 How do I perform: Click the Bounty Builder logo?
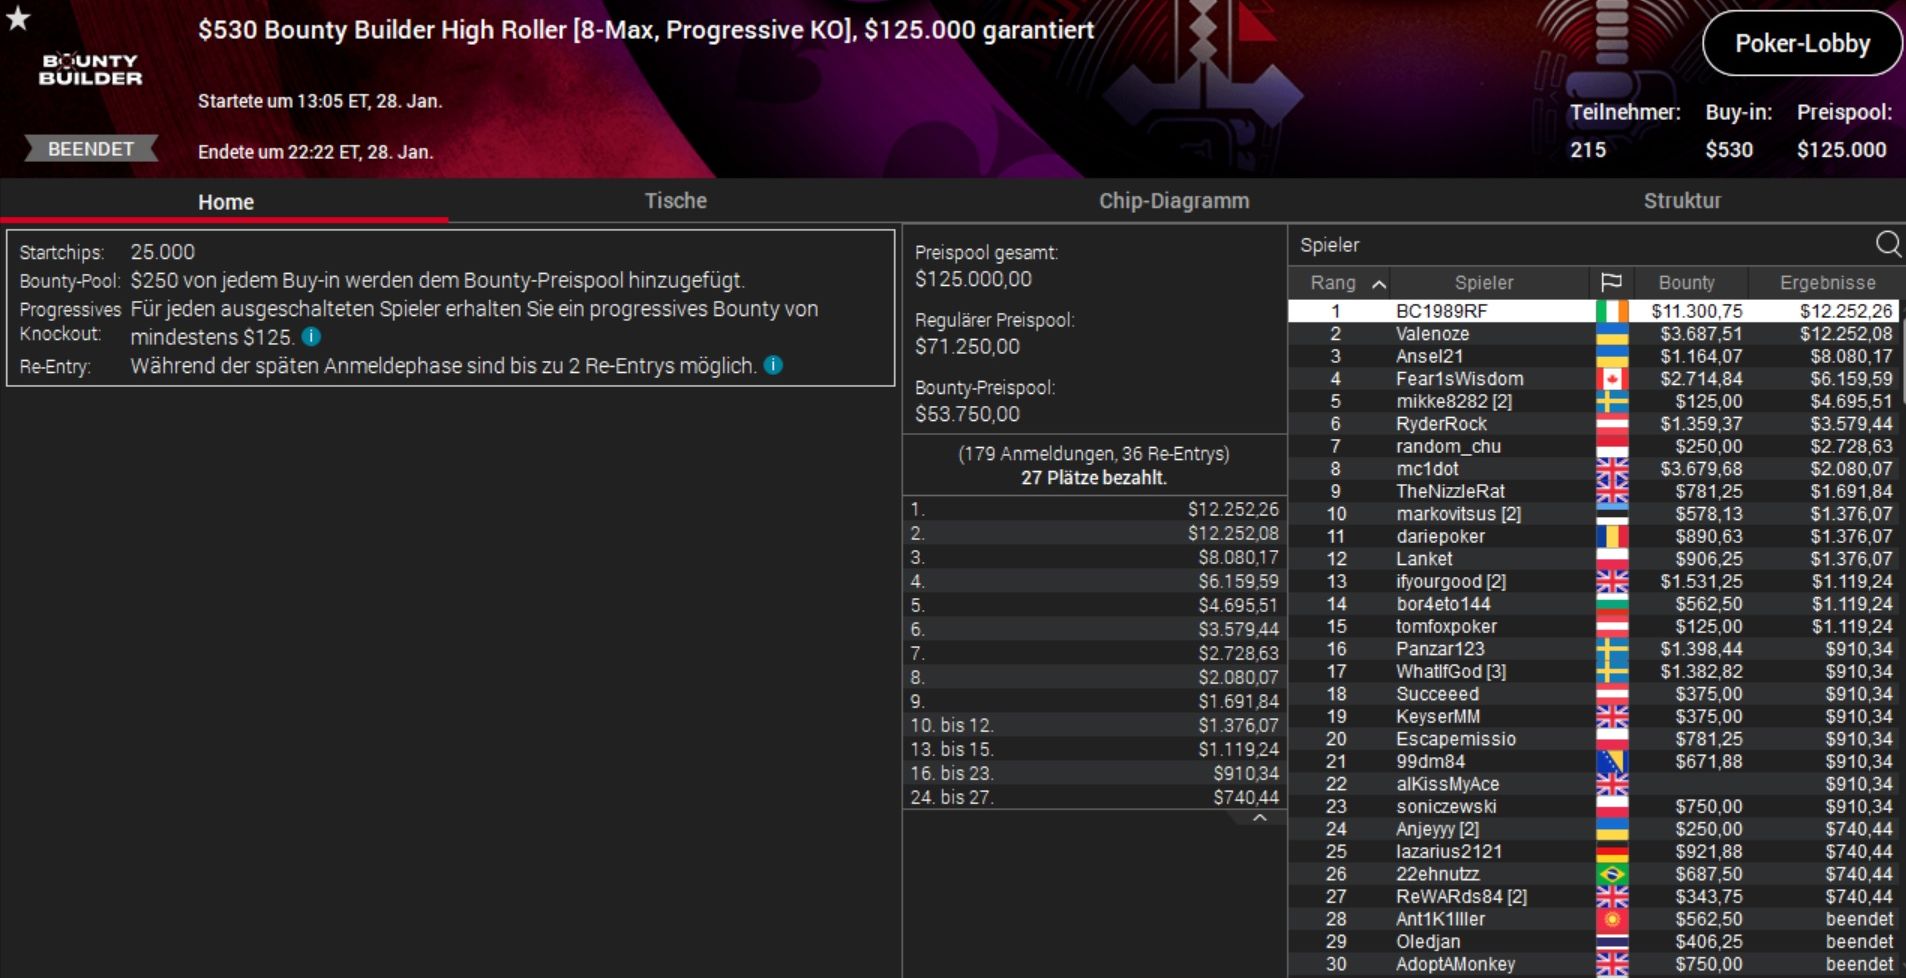tap(90, 69)
